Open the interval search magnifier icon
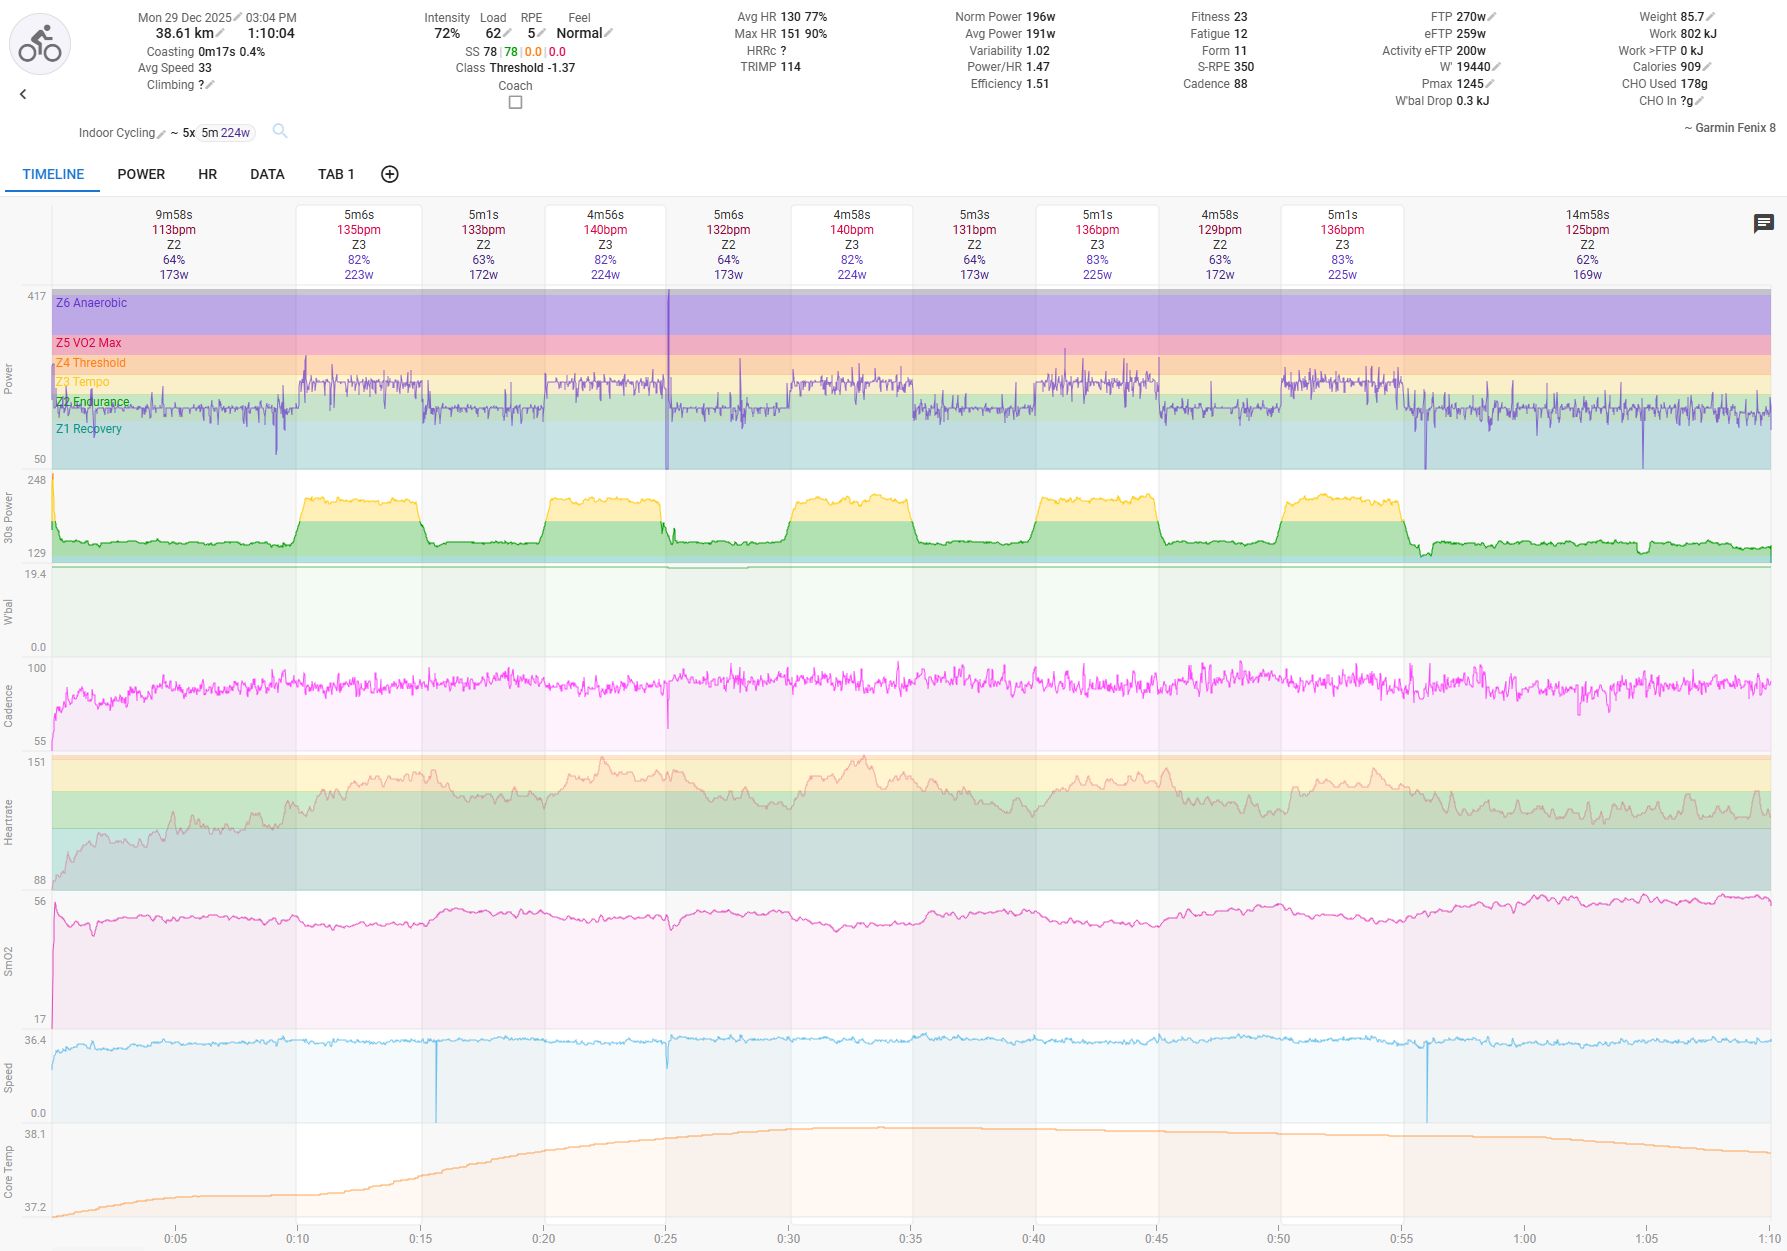Screen dimensions: 1787x1251 (280, 131)
